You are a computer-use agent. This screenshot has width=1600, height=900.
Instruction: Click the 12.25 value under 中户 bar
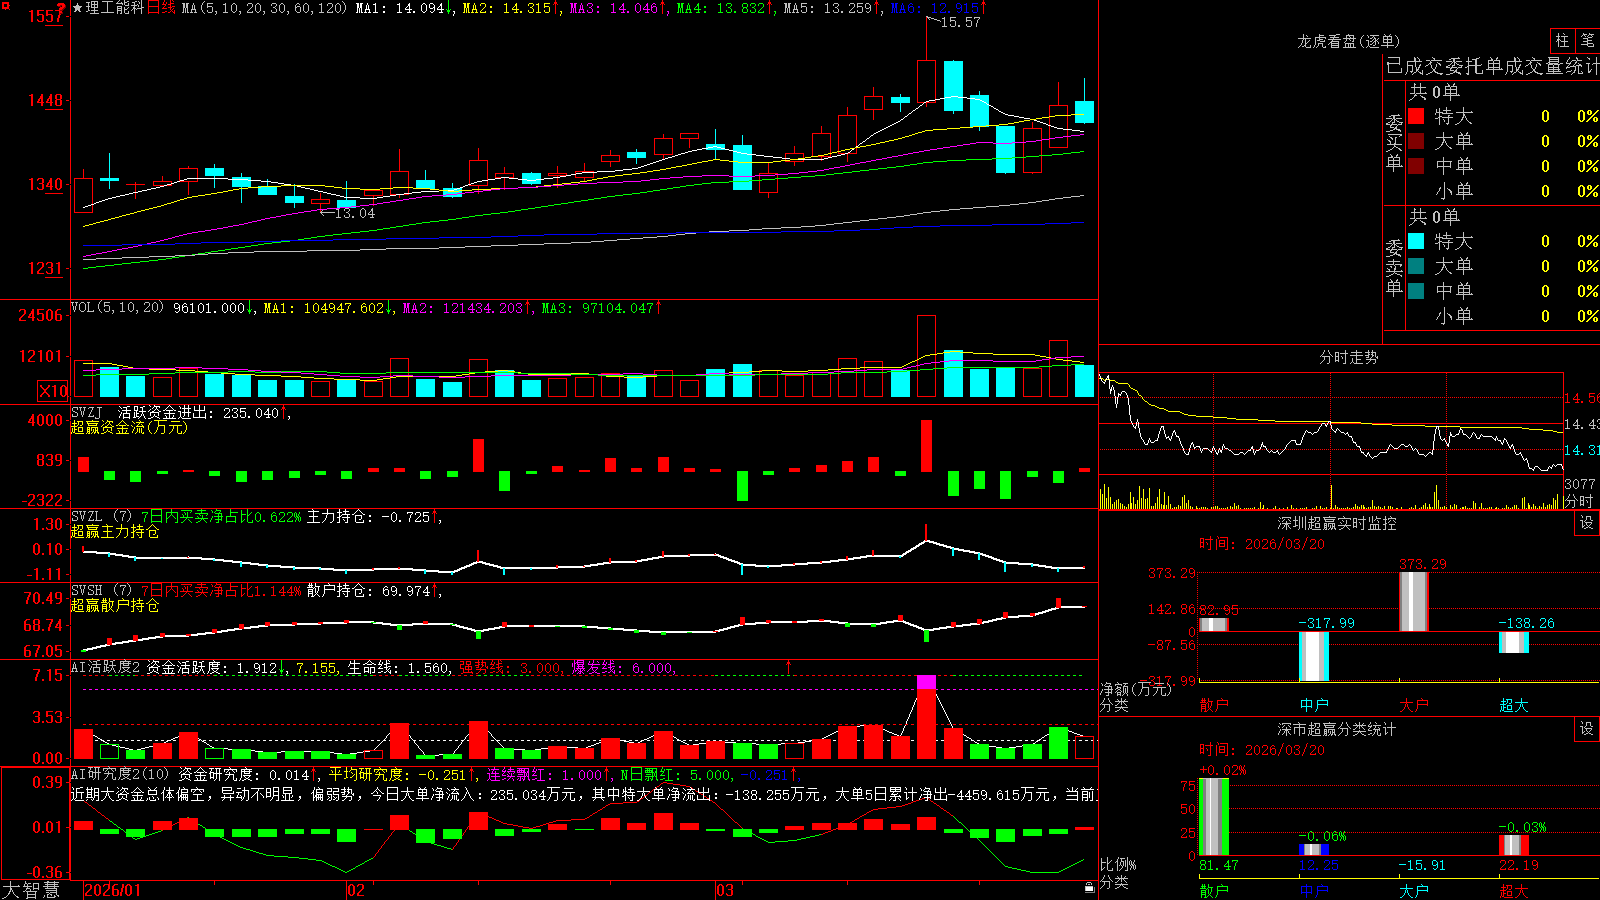(1319, 865)
